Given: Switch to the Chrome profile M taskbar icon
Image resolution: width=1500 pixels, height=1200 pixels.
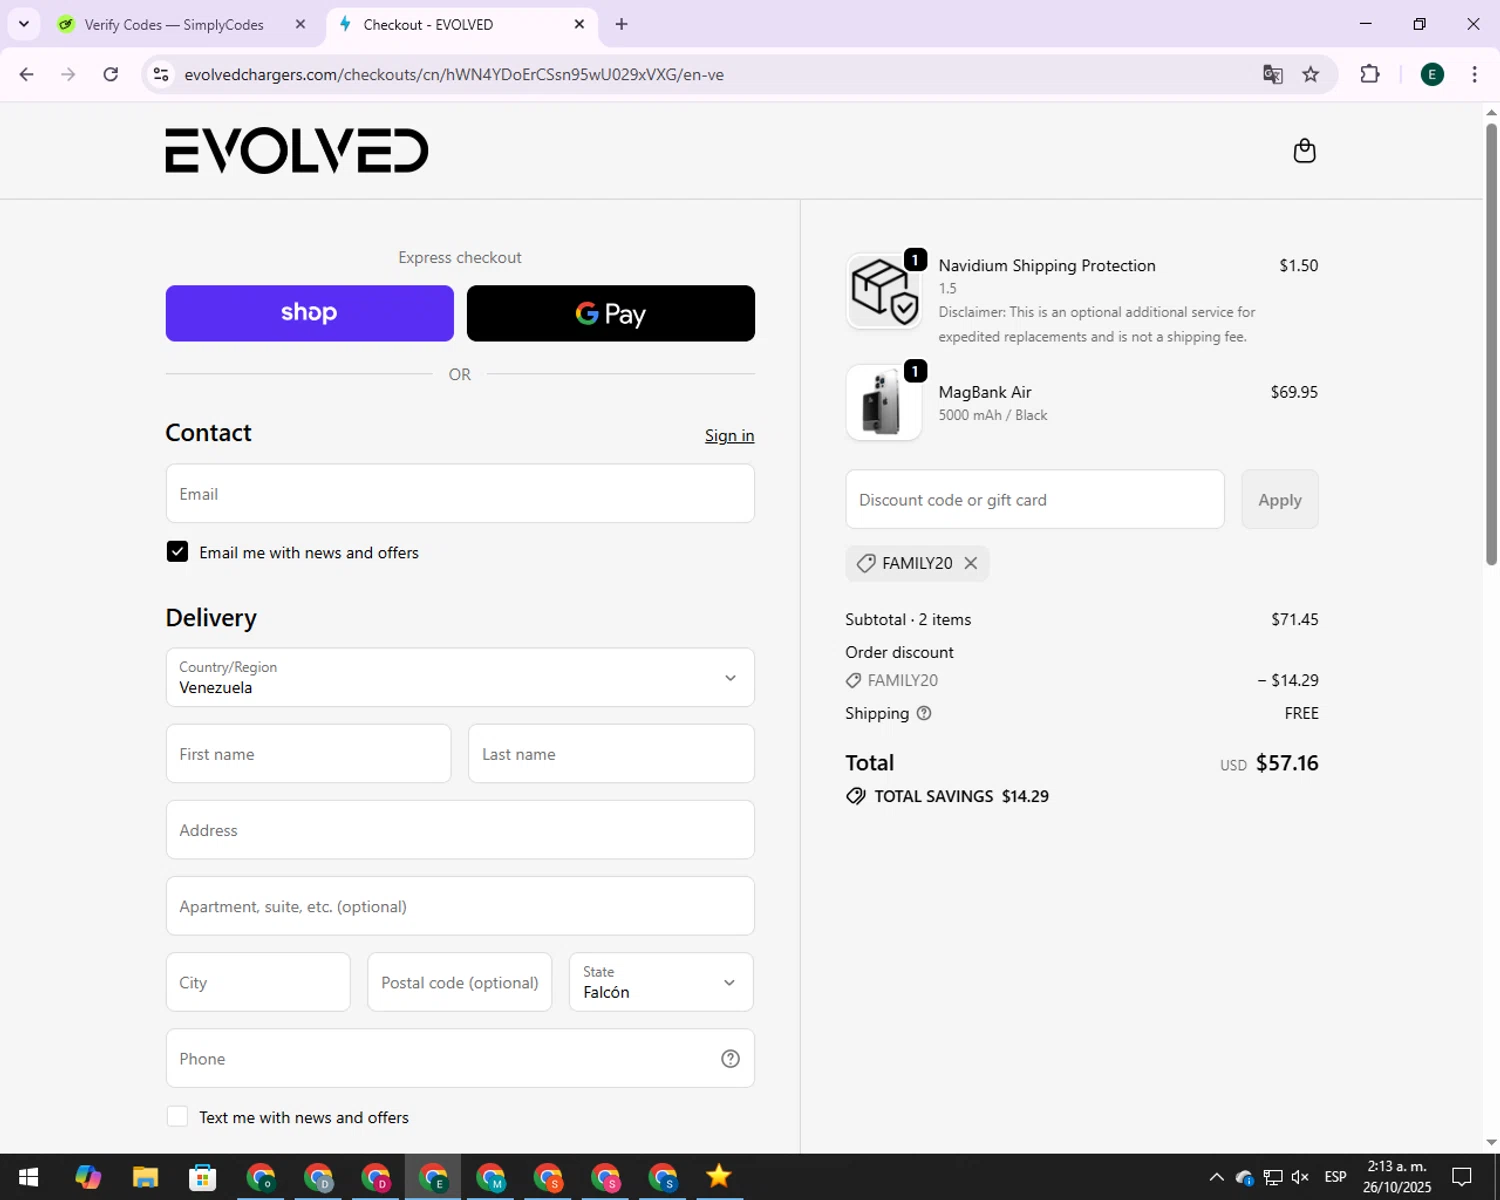Looking at the screenshot, I should [491, 1177].
